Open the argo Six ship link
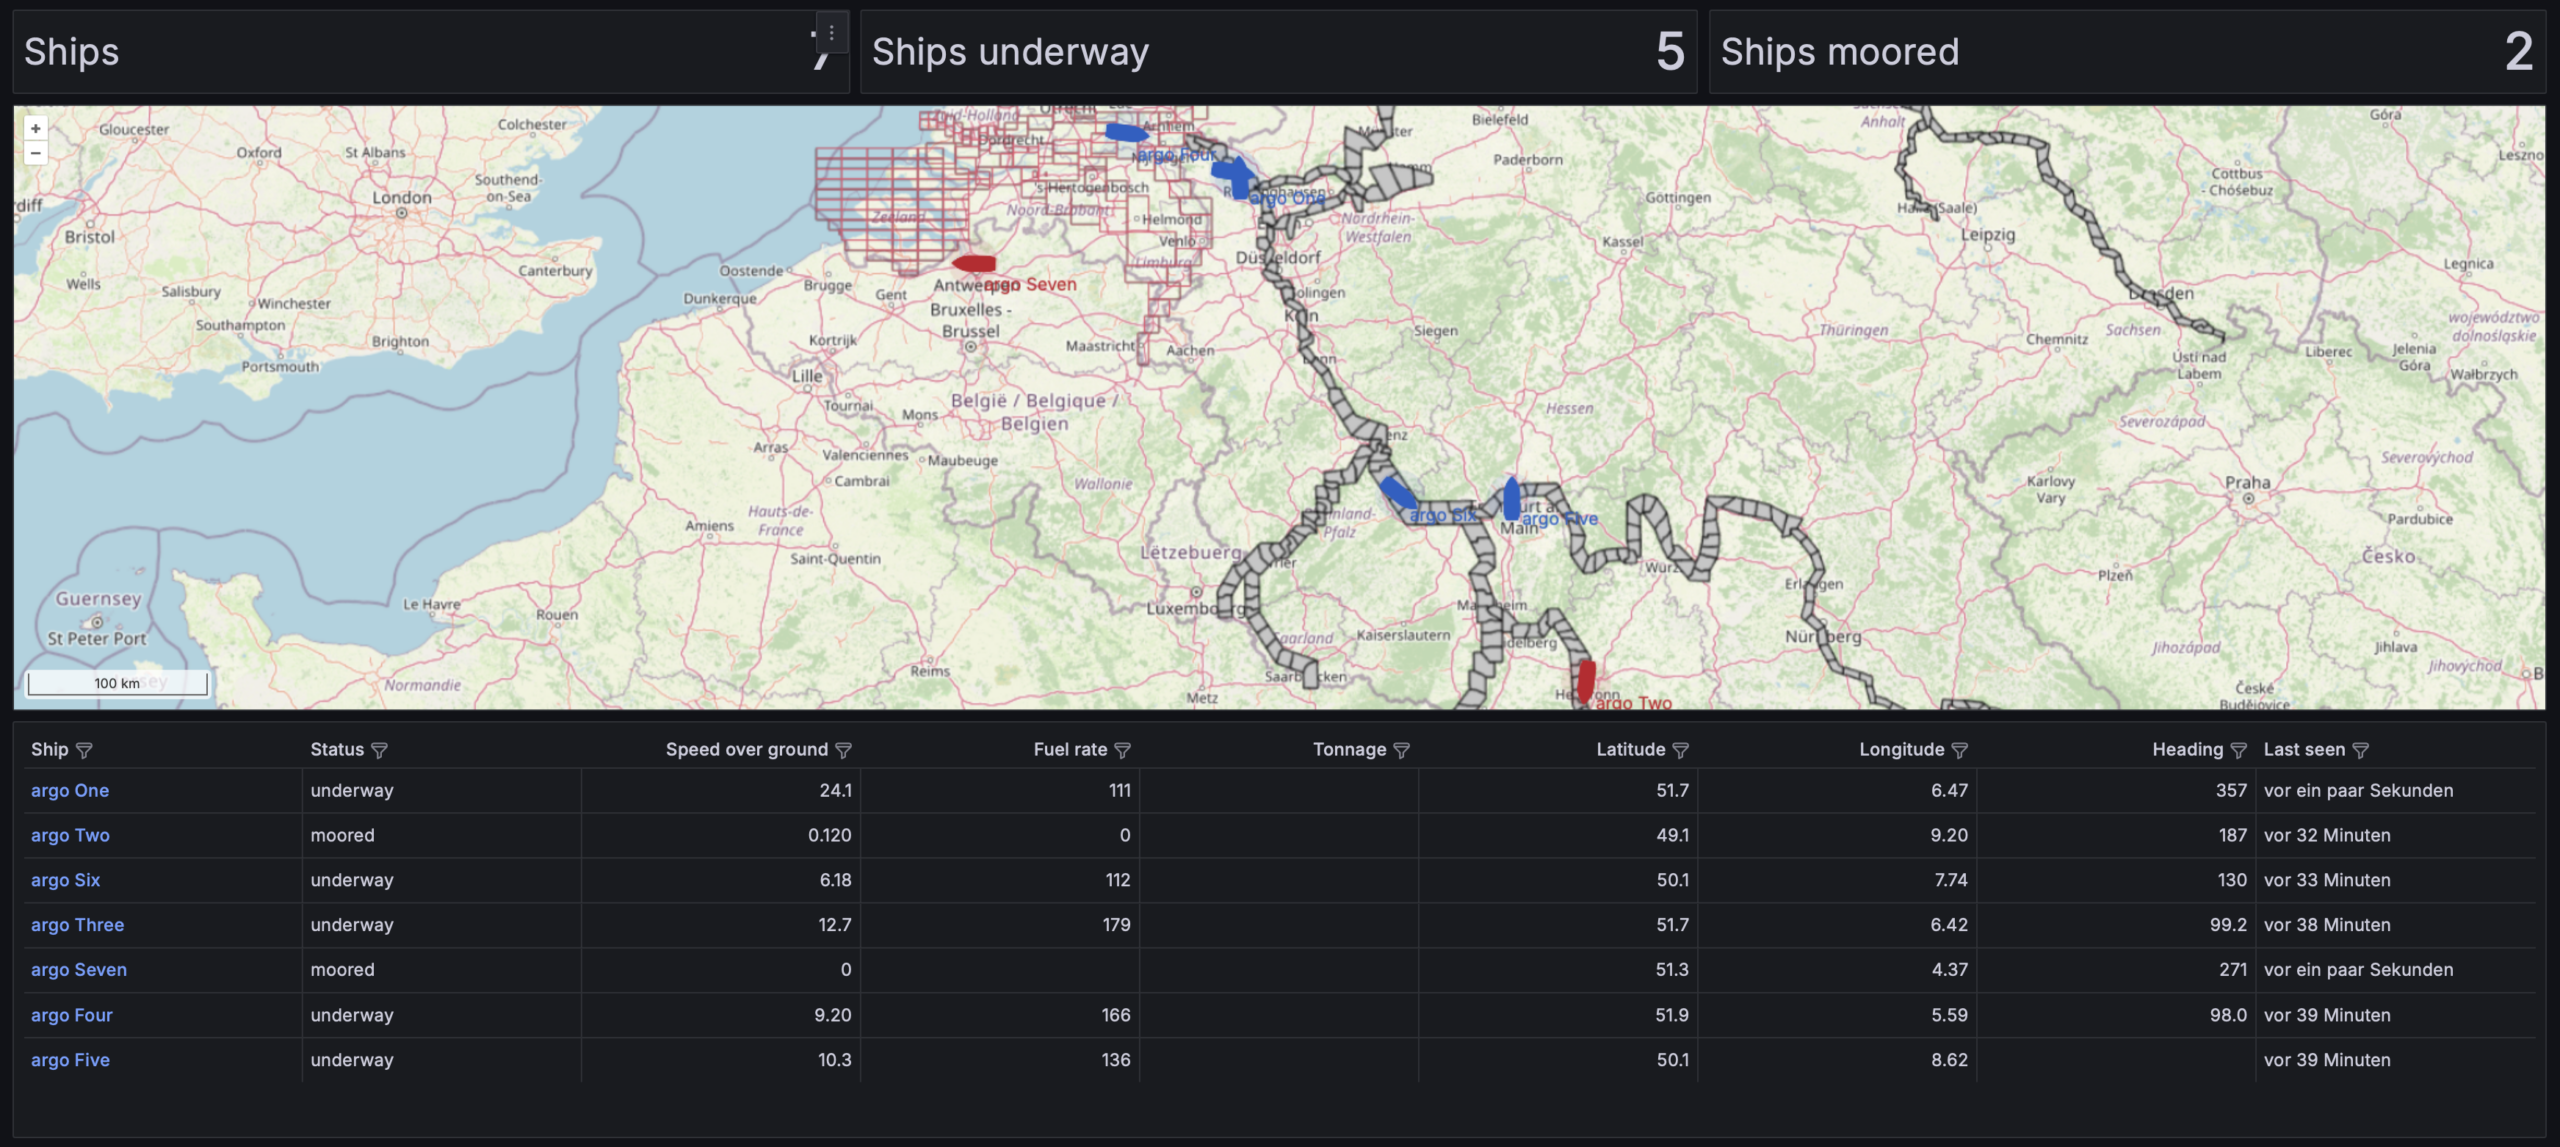This screenshot has width=2560, height=1147. coord(66,881)
